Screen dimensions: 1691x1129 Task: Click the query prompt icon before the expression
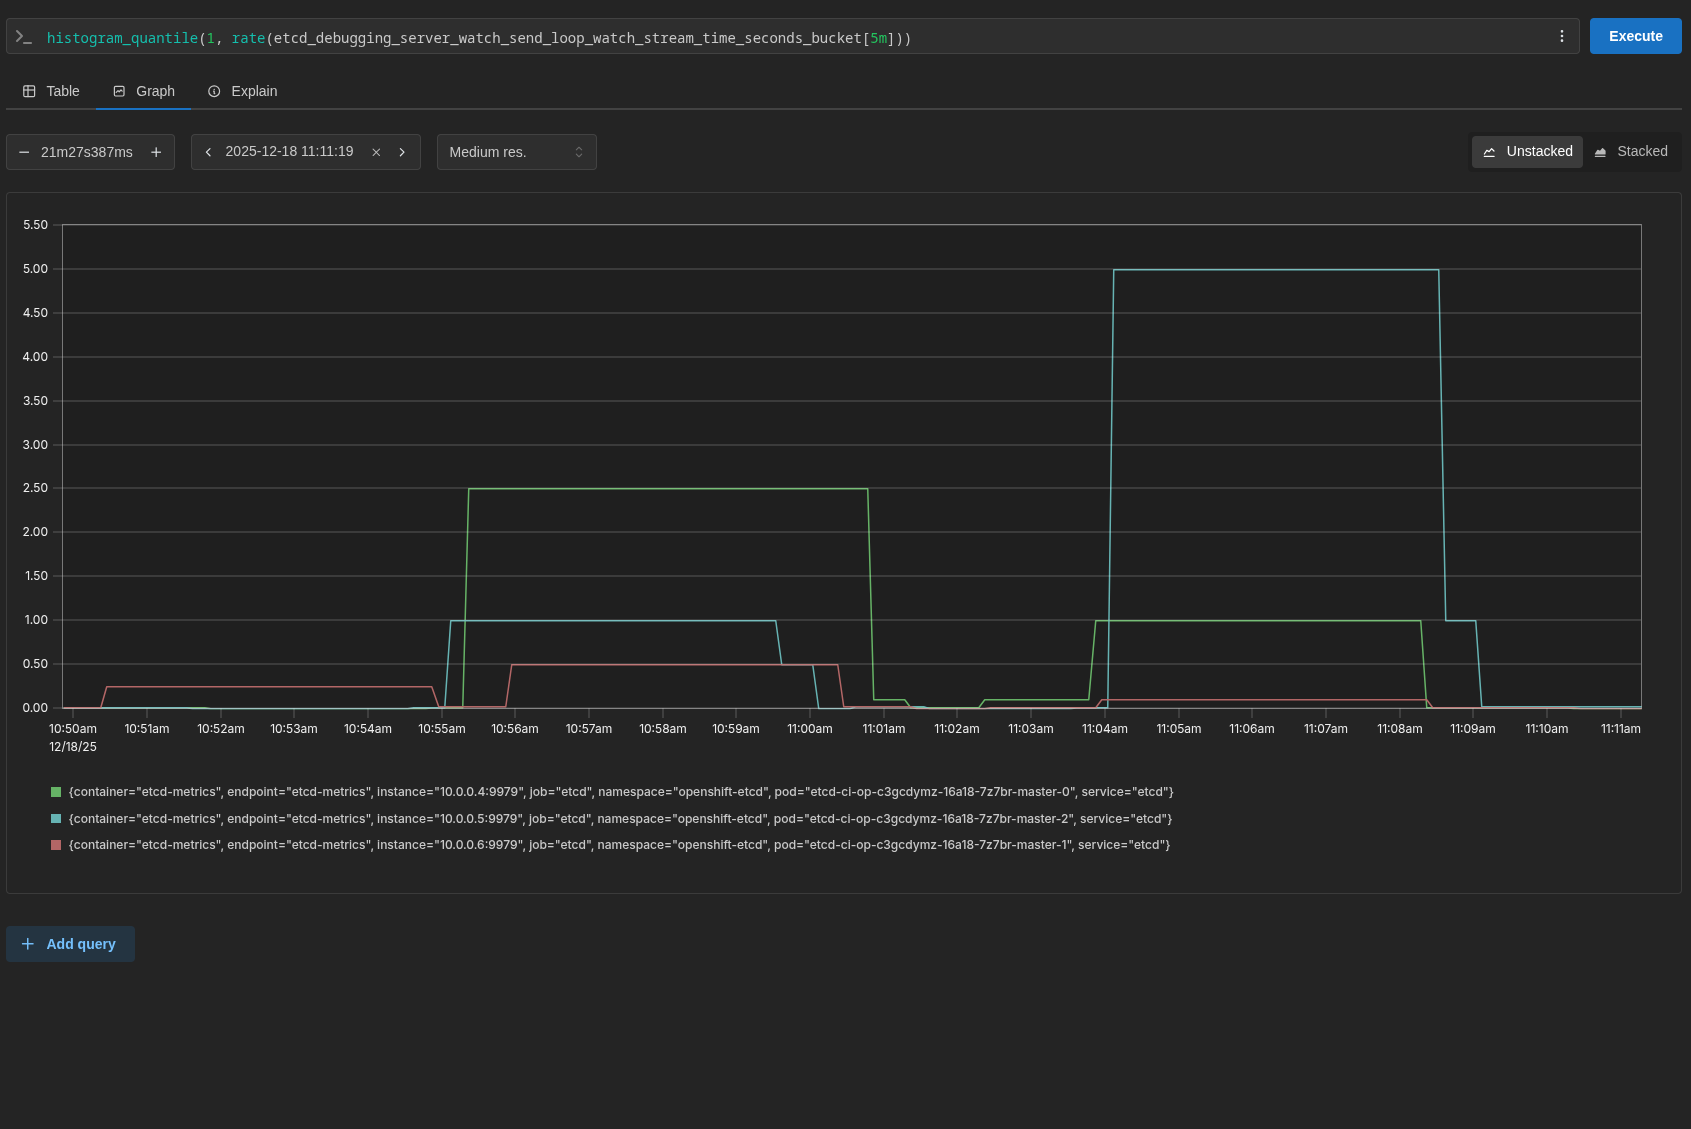[24, 37]
